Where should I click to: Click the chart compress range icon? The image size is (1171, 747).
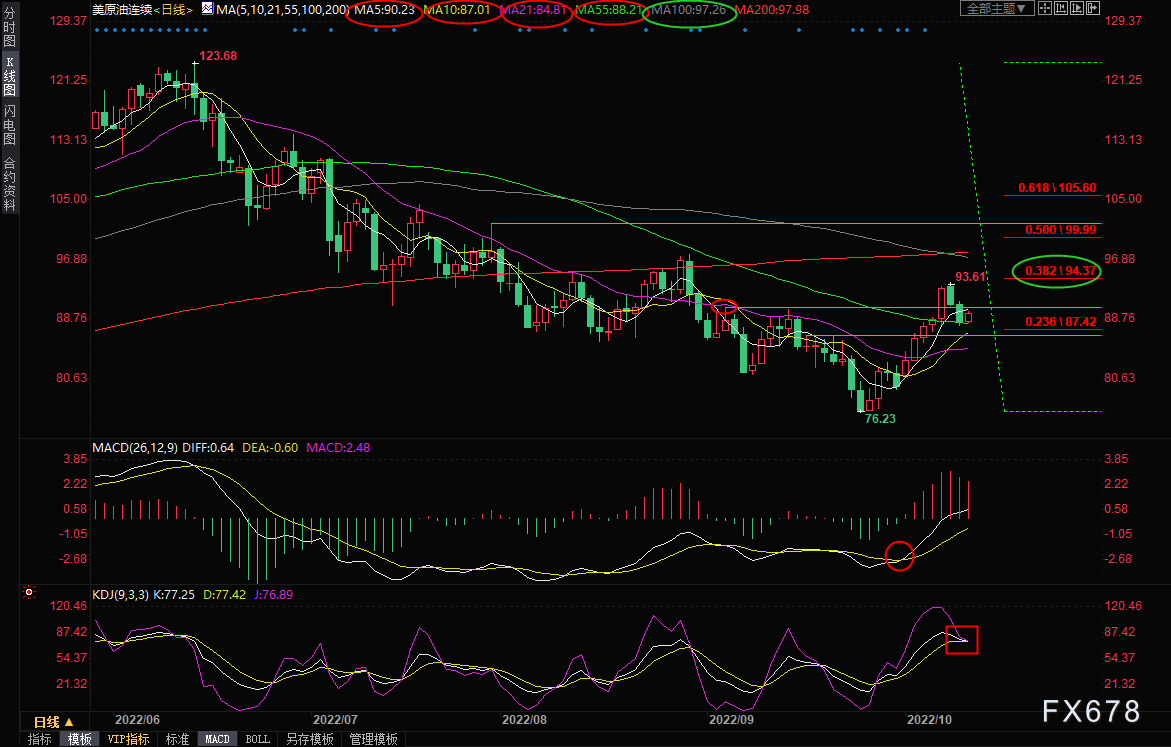coord(1060,8)
